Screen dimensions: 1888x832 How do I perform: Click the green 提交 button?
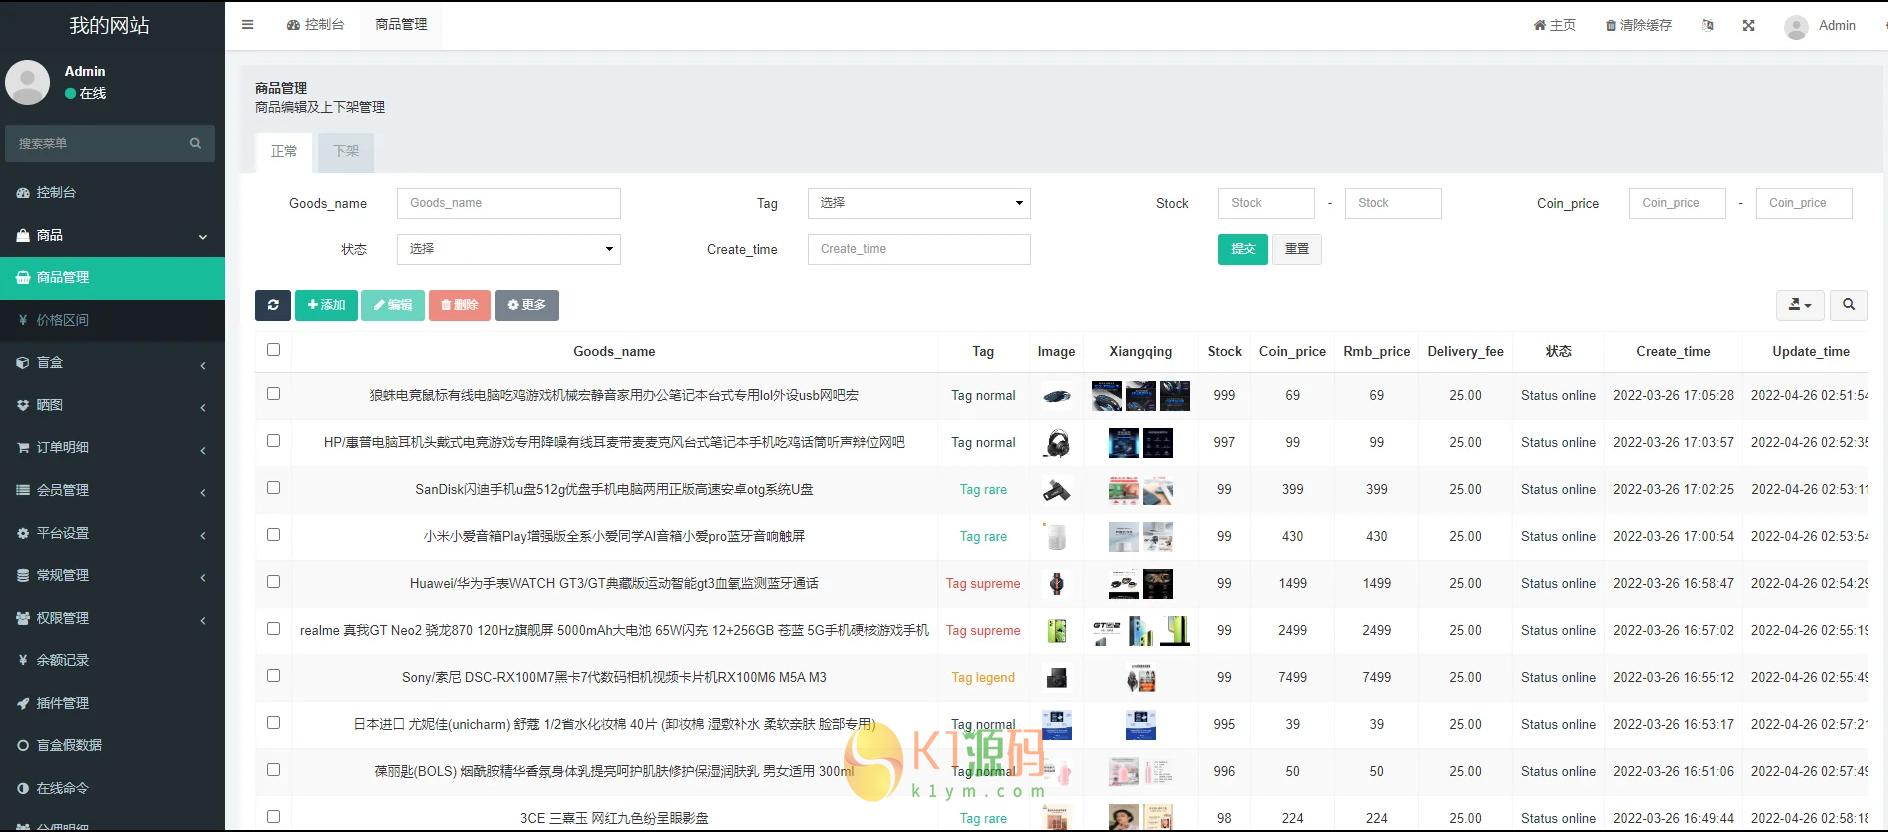point(1242,249)
